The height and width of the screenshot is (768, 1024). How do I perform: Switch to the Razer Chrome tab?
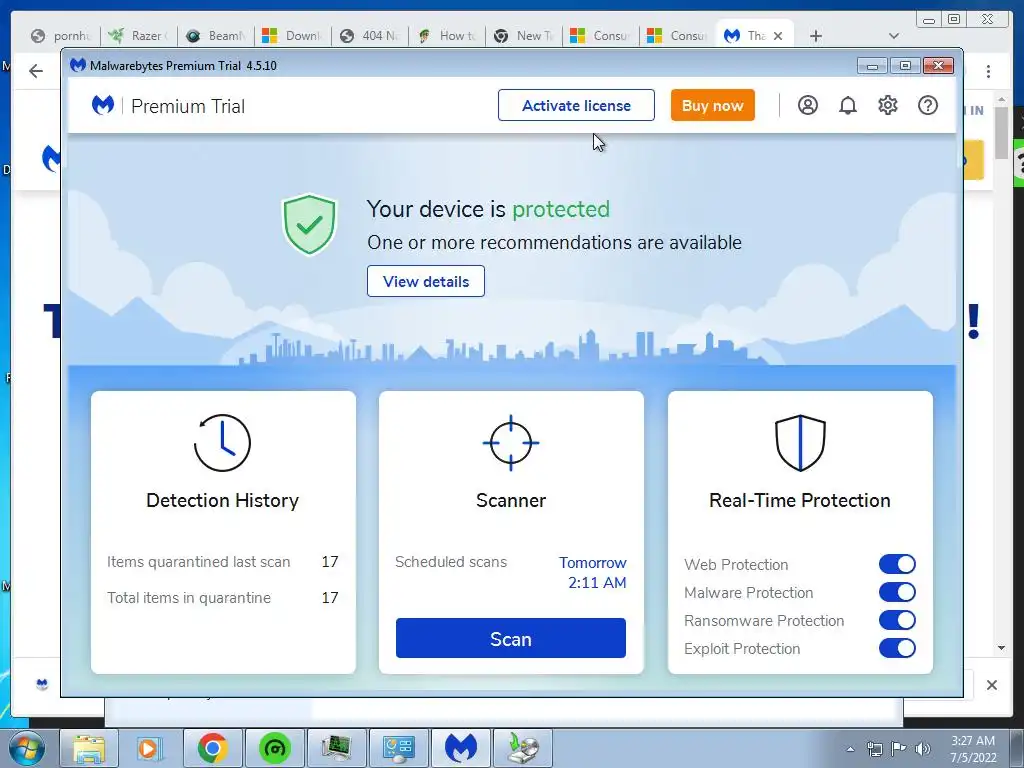pyautogui.click(x=138, y=36)
